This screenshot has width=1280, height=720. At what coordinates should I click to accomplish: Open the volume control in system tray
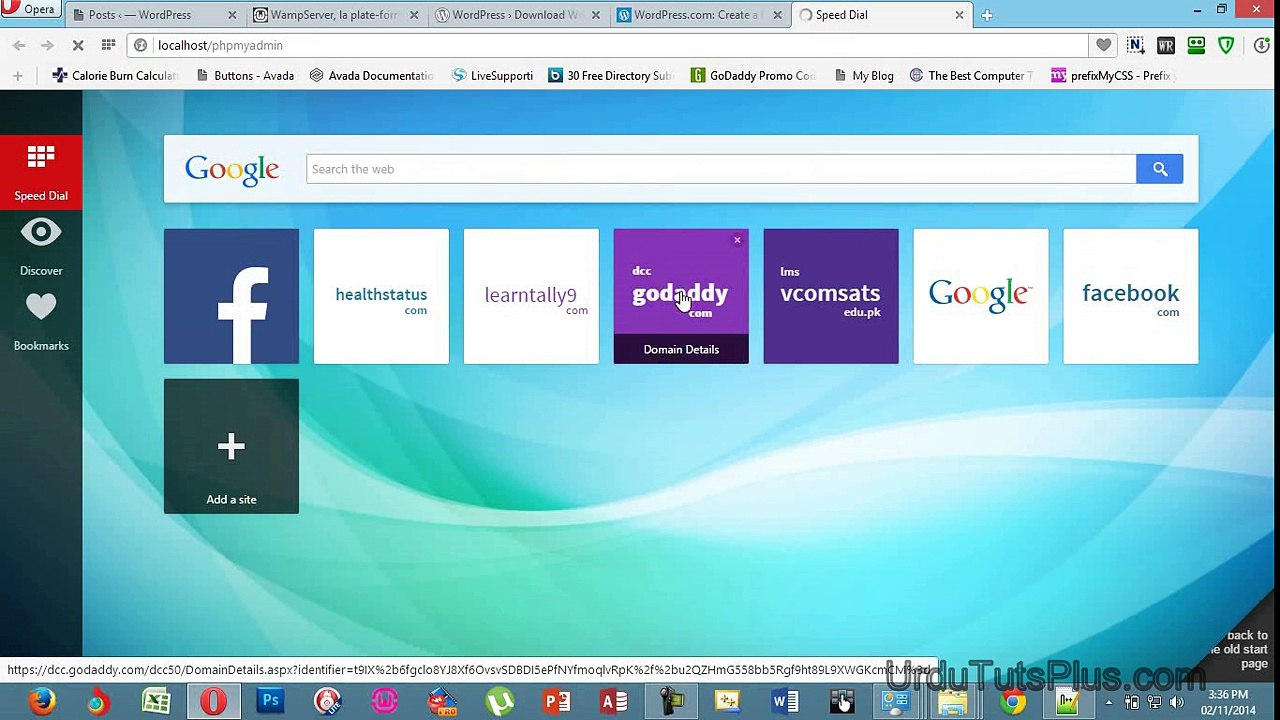pyautogui.click(x=1177, y=702)
